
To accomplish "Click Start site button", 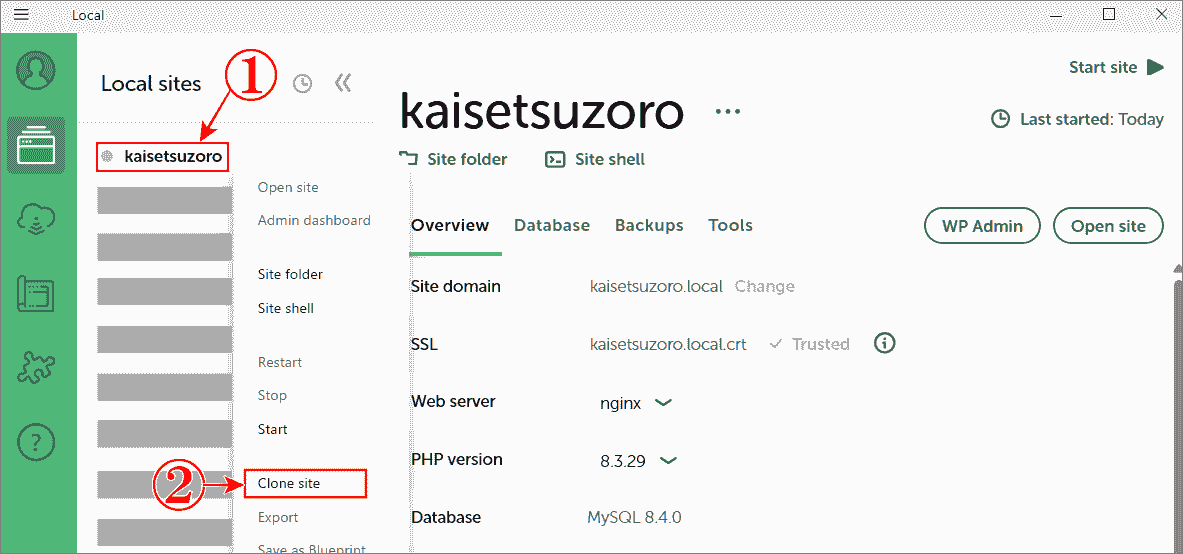I will (x=1116, y=67).
